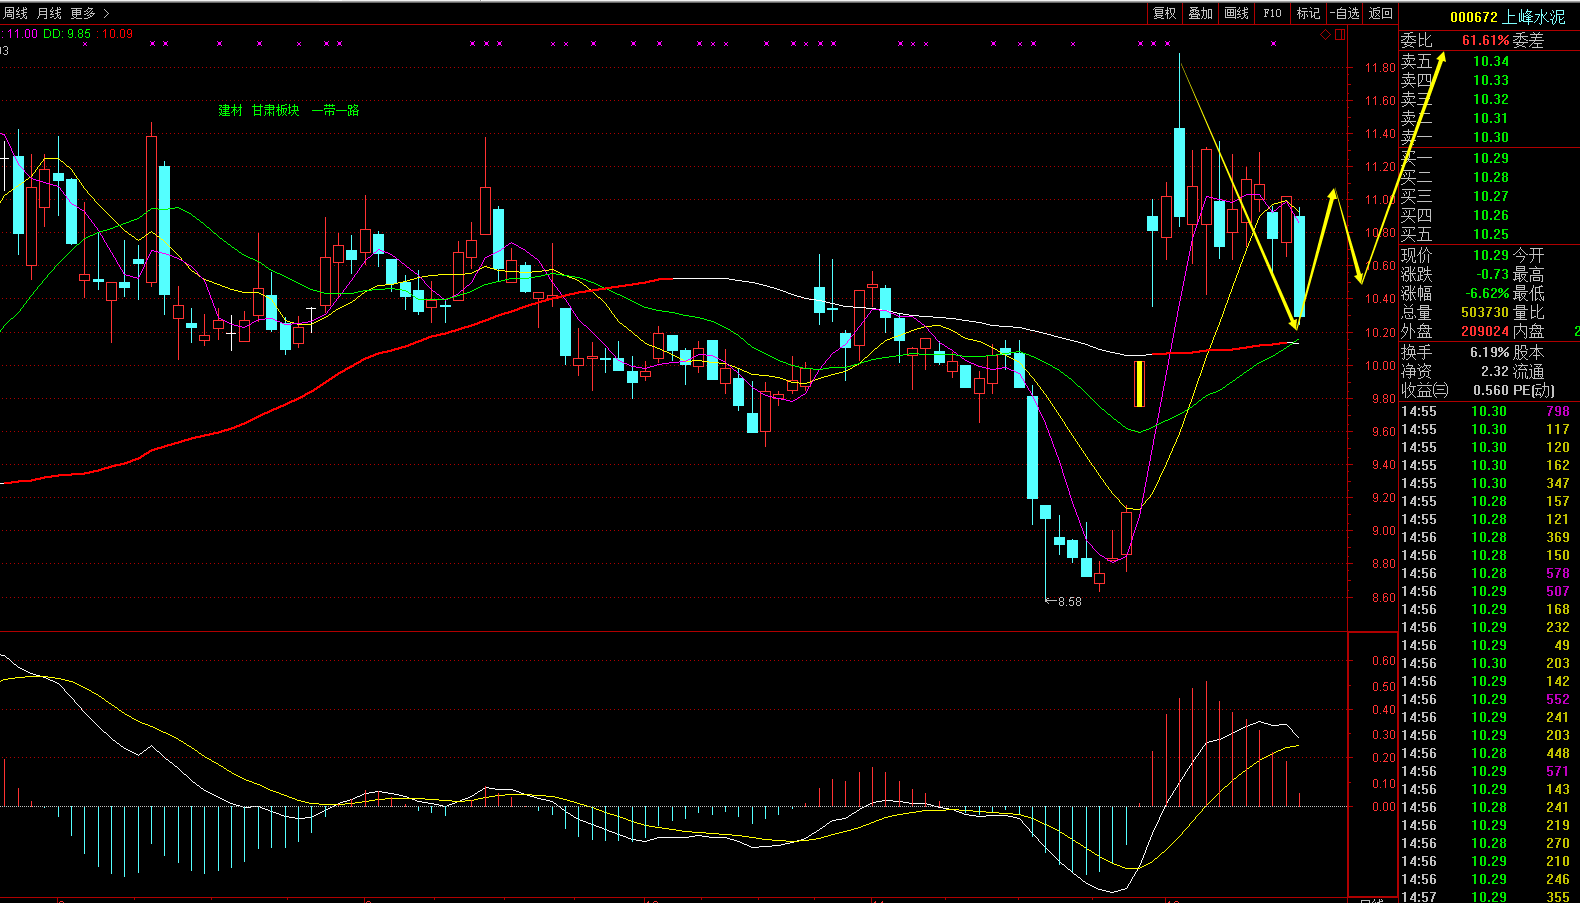Click the red diamond icon above the chart
The height and width of the screenshot is (903, 1580).
[1326, 35]
